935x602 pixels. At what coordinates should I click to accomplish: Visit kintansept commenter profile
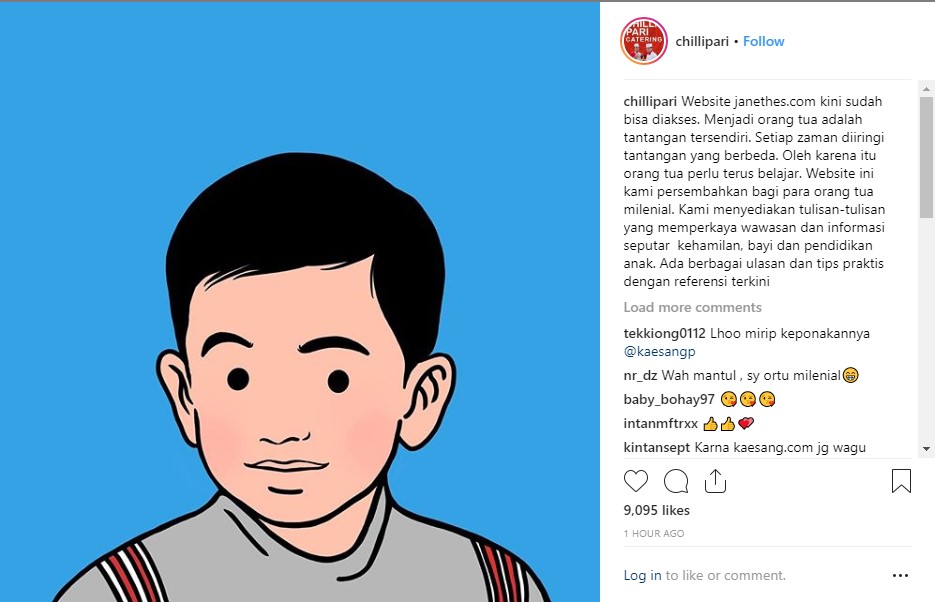[657, 447]
